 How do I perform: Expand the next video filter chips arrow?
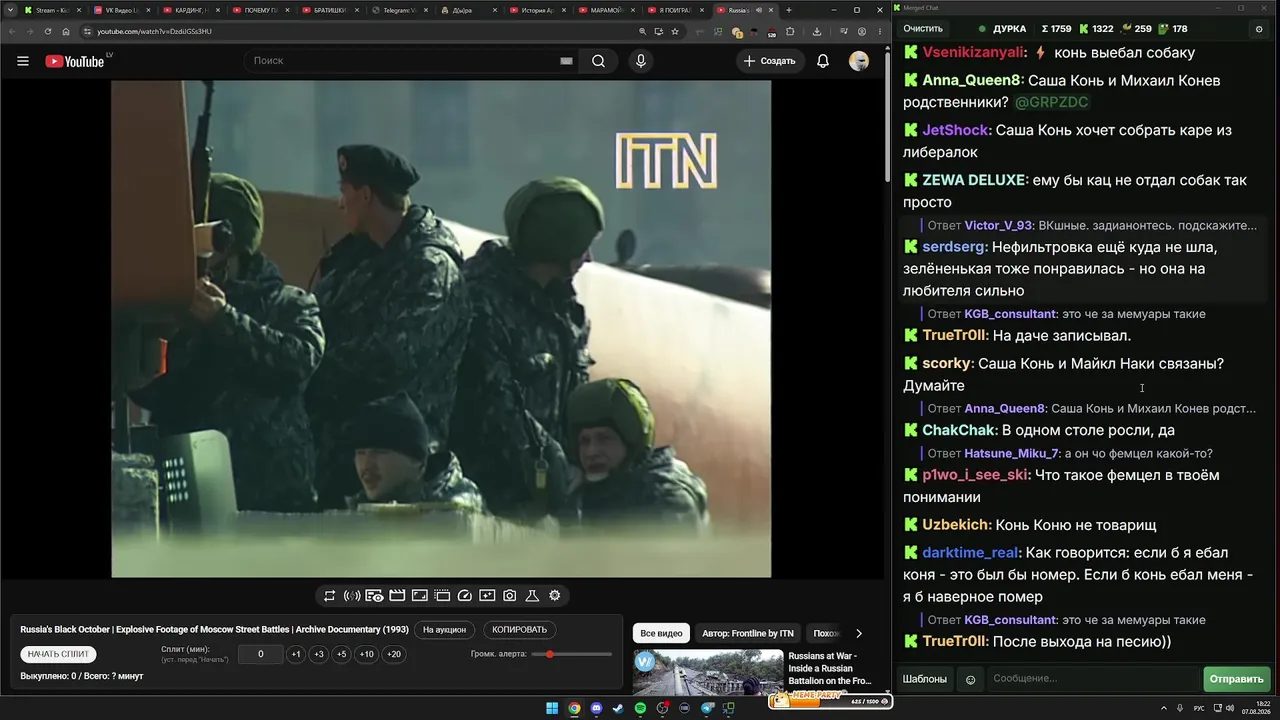[858, 633]
